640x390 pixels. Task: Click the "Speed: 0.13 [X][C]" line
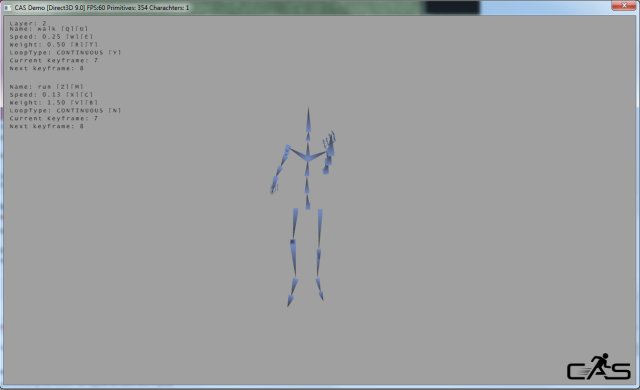click(51, 95)
